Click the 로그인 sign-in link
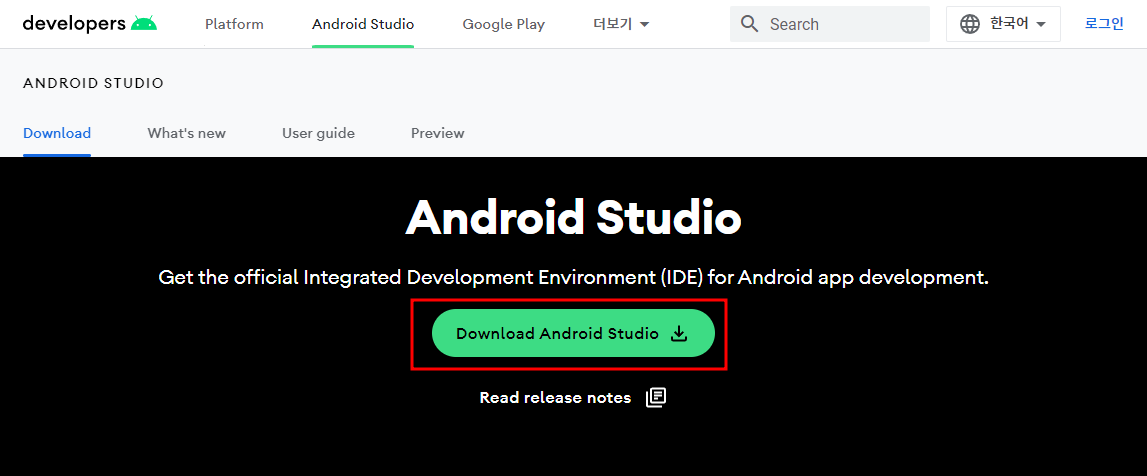Viewport: 1147px width, 476px height. pyautogui.click(x=1104, y=23)
